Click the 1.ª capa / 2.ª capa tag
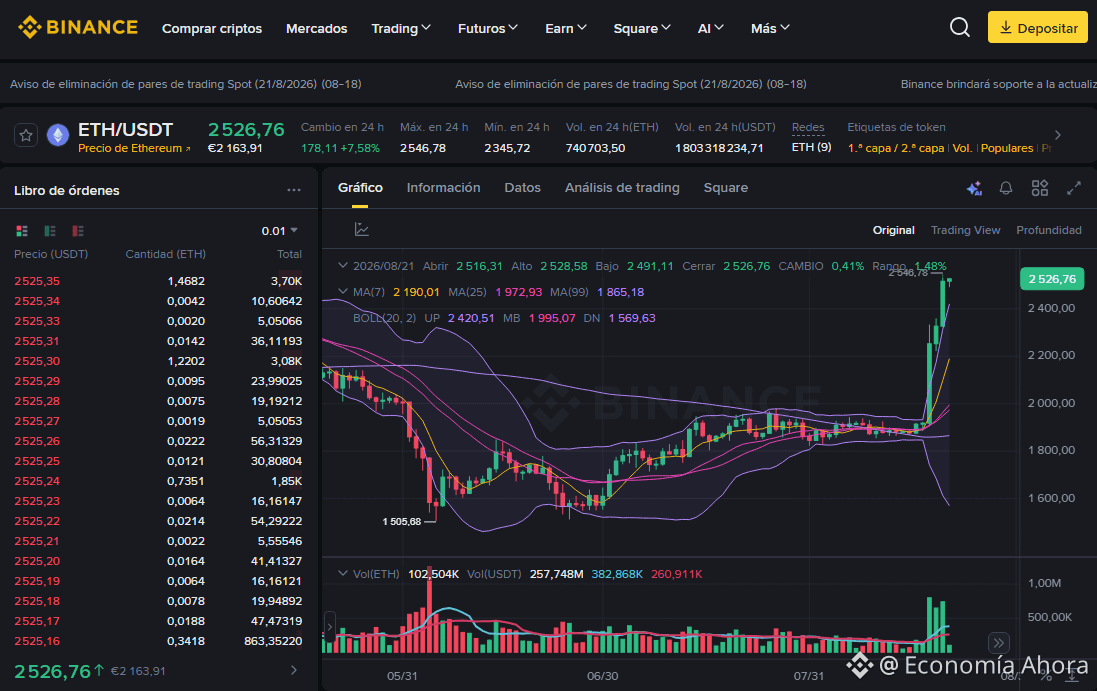This screenshot has height=691, width=1097. 896,148
